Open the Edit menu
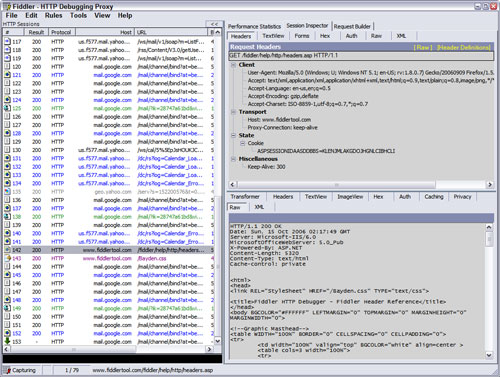This screenshot has height=377, width=500. 31,15
